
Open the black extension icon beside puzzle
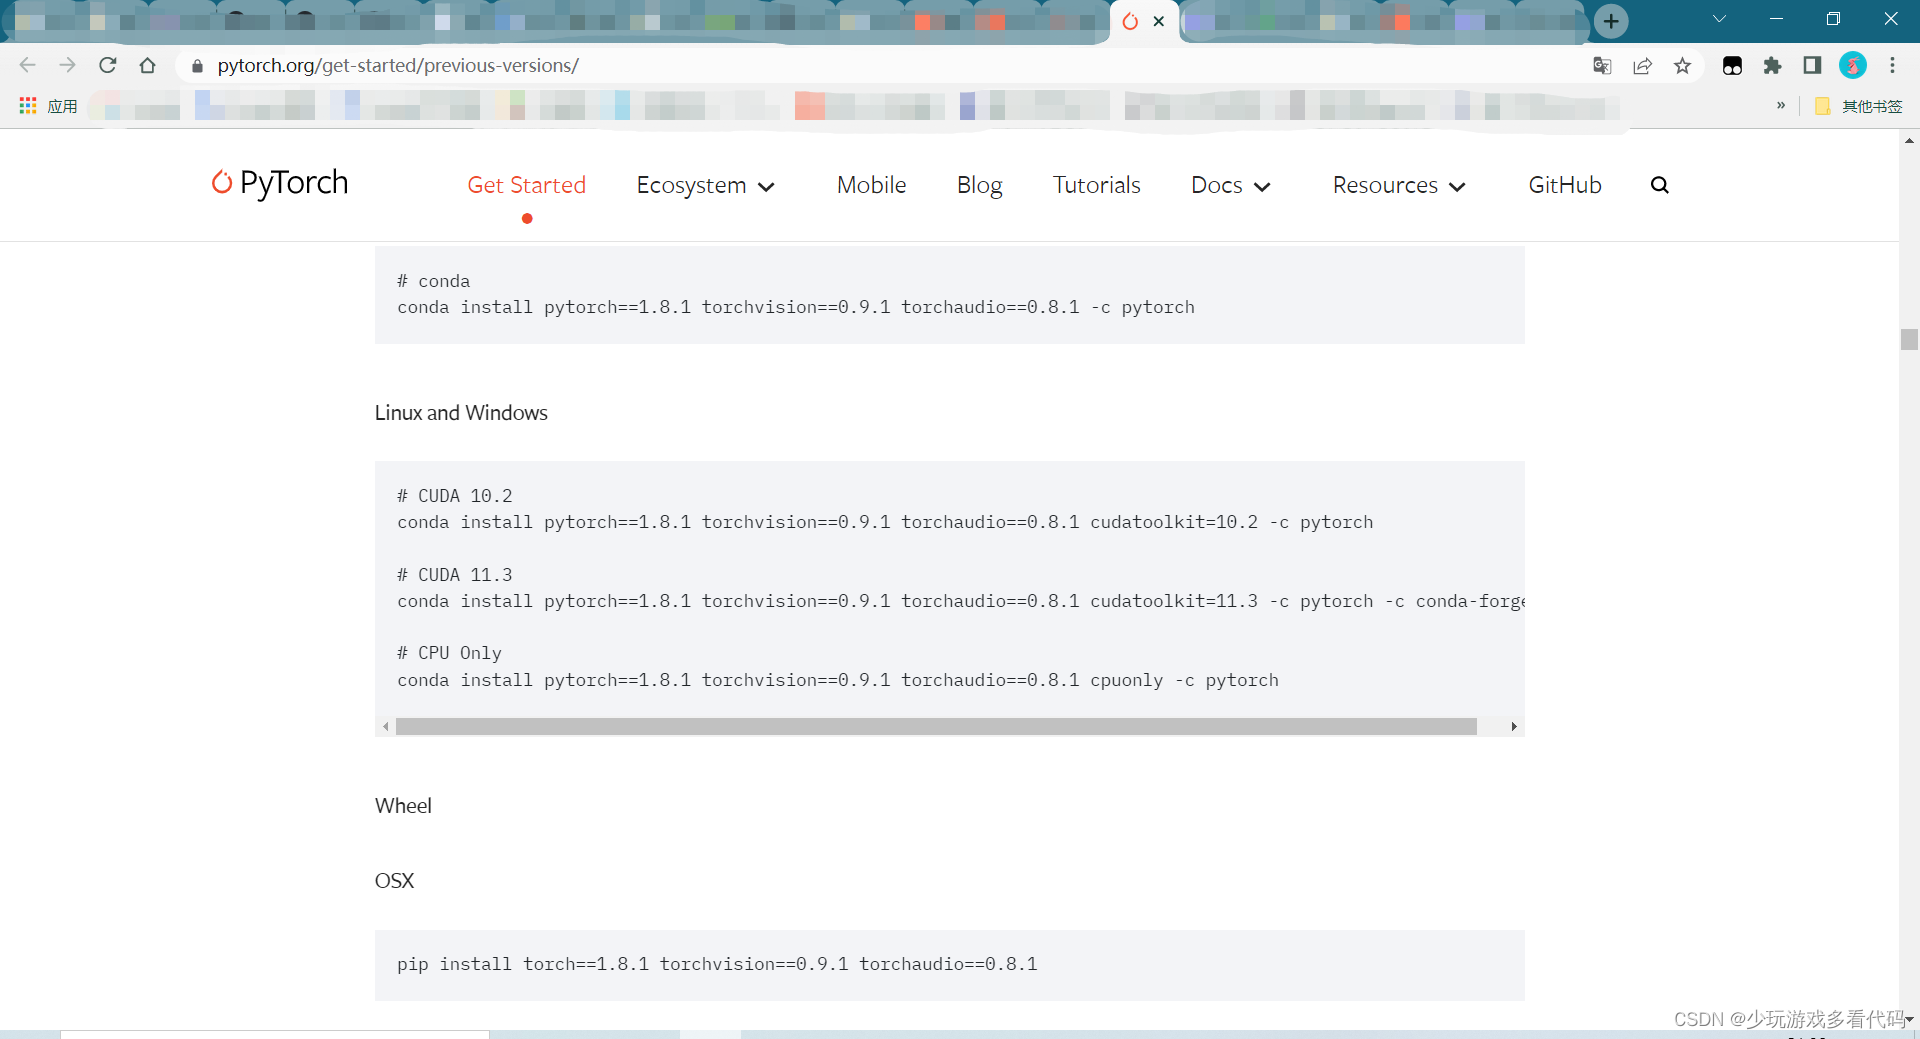[x=1732, y=66]
